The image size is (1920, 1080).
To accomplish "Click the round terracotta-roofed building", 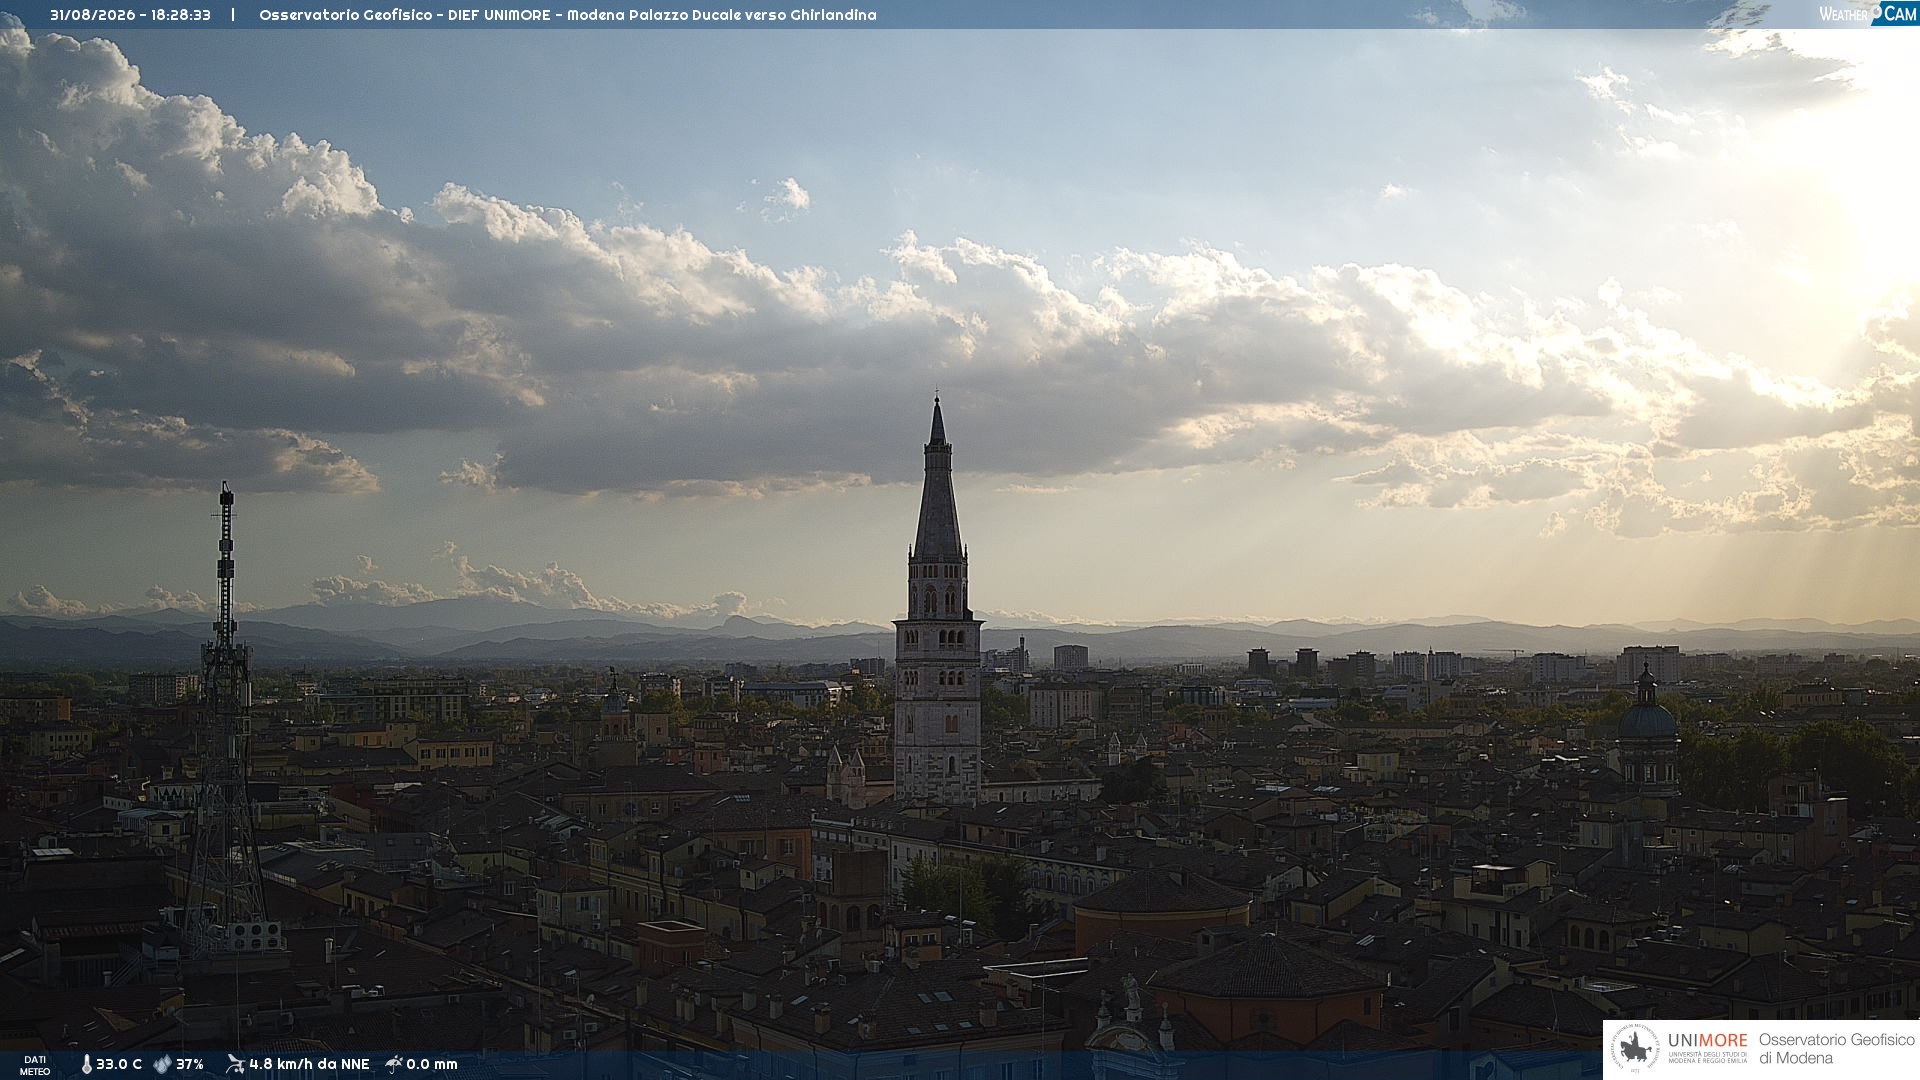I will [x=1161, y=908].
